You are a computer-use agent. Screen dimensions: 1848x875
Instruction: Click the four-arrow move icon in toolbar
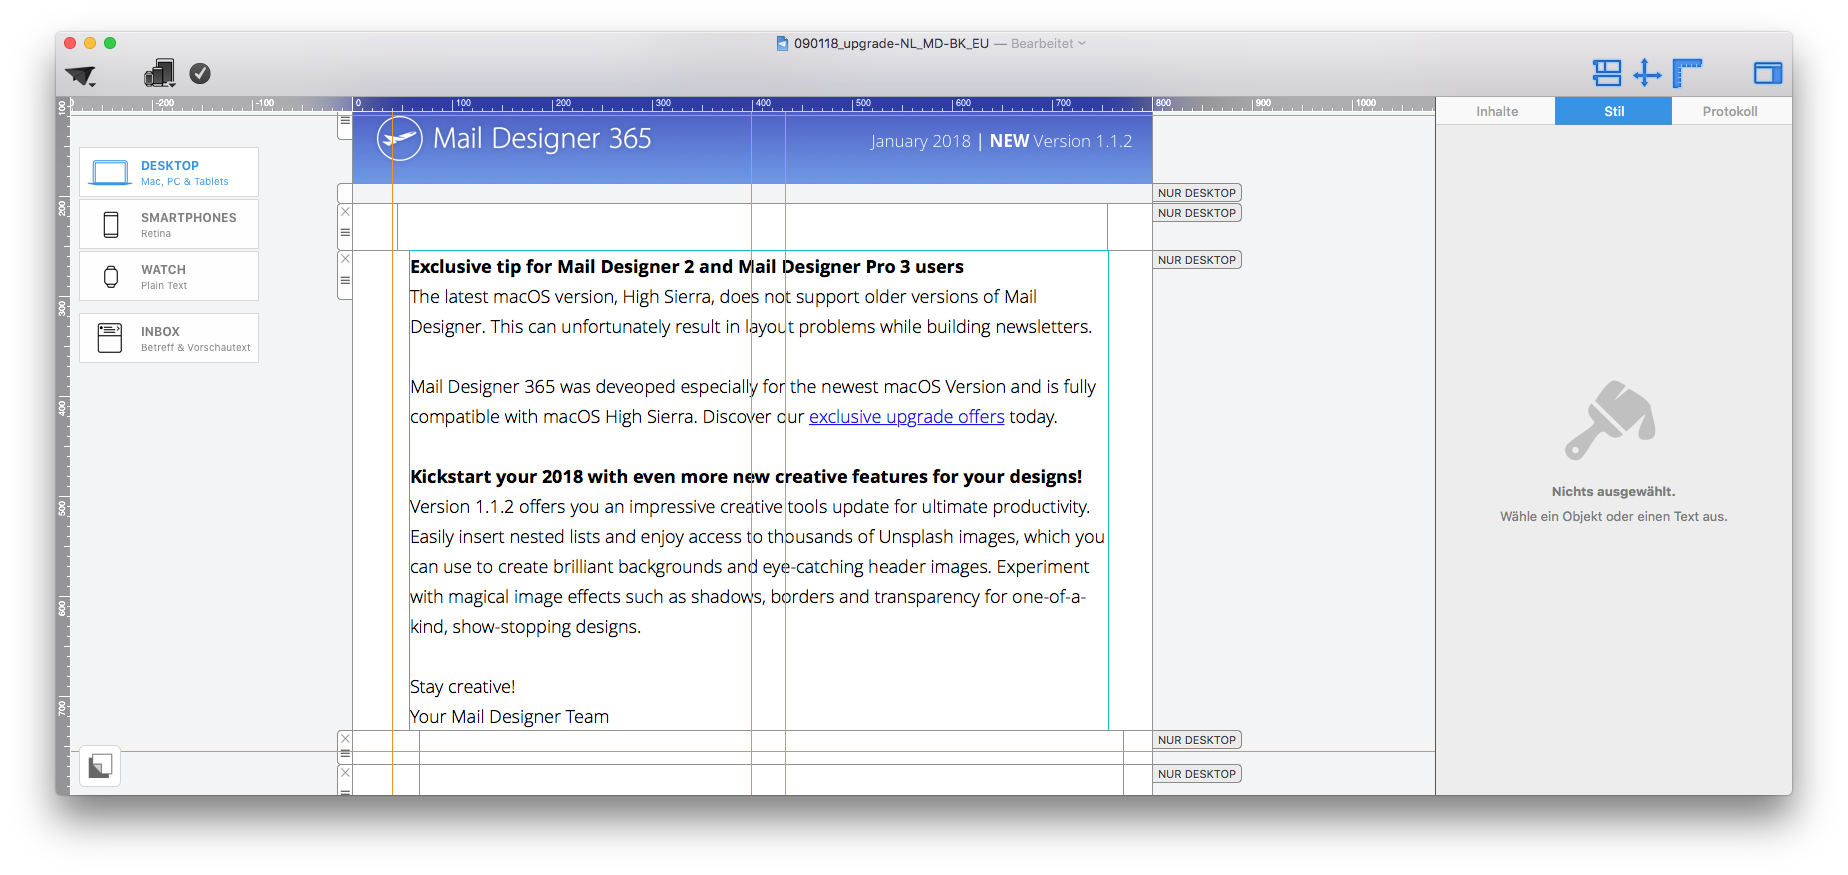(1647, 73)
